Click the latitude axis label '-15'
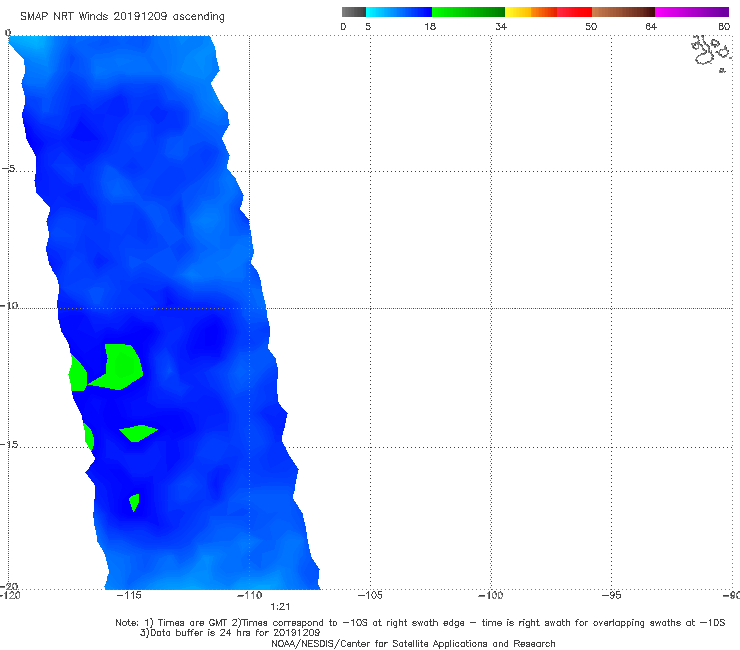The width and height of the screenshot is (740, 650). pos(9,445)
